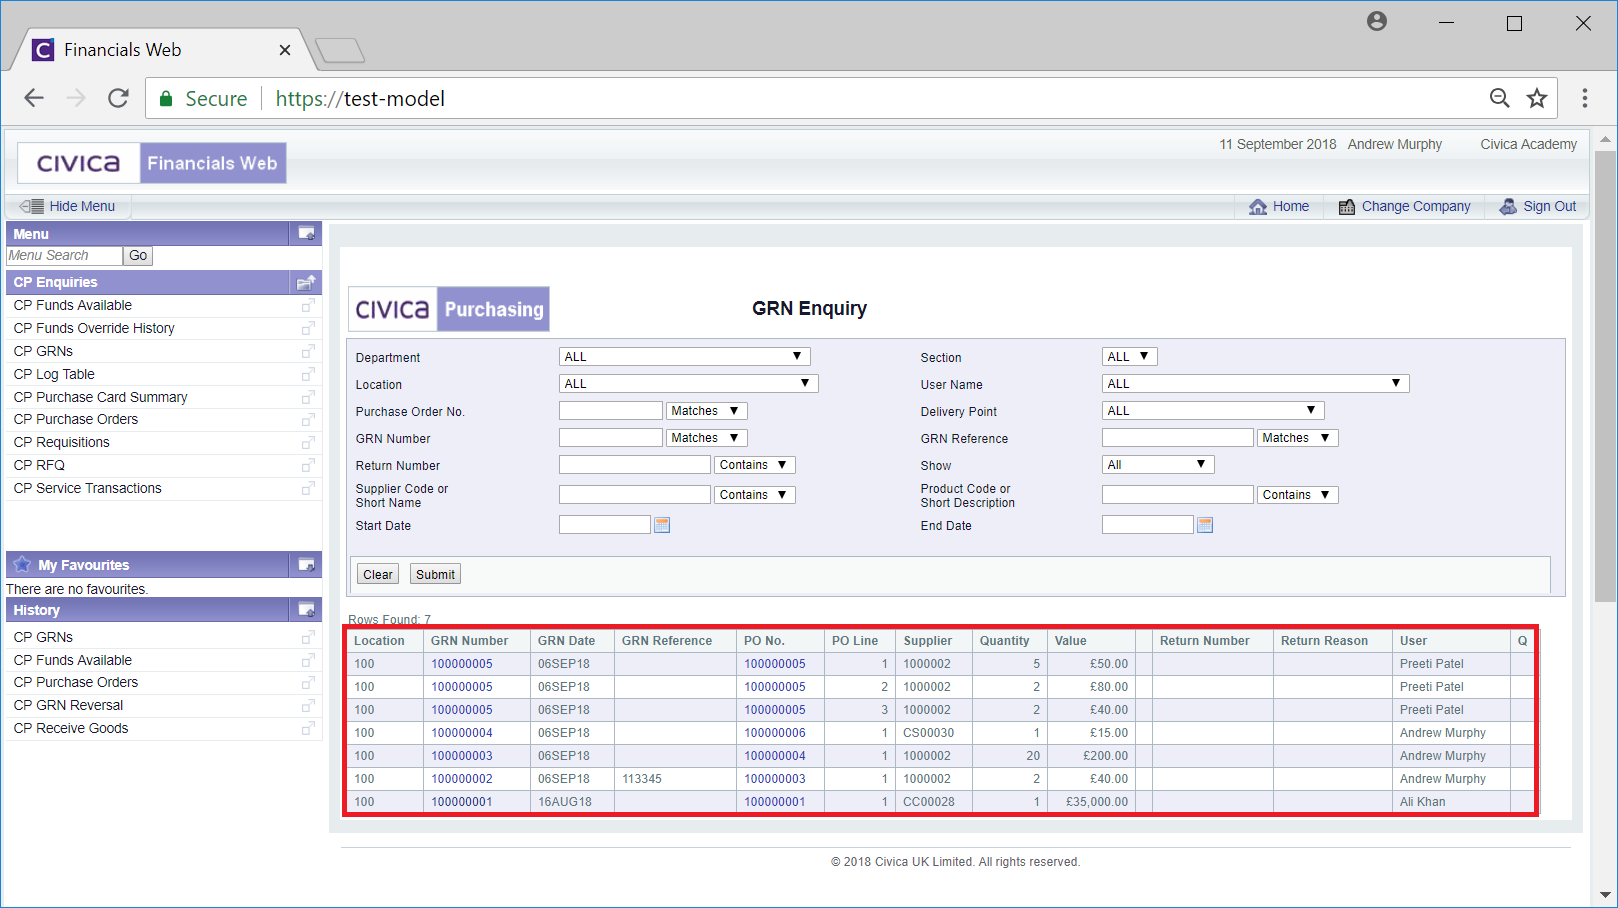Viewport: 1618px width, 908px height.
Task: Click the Sign Out icon
Action: (1508, 206)
